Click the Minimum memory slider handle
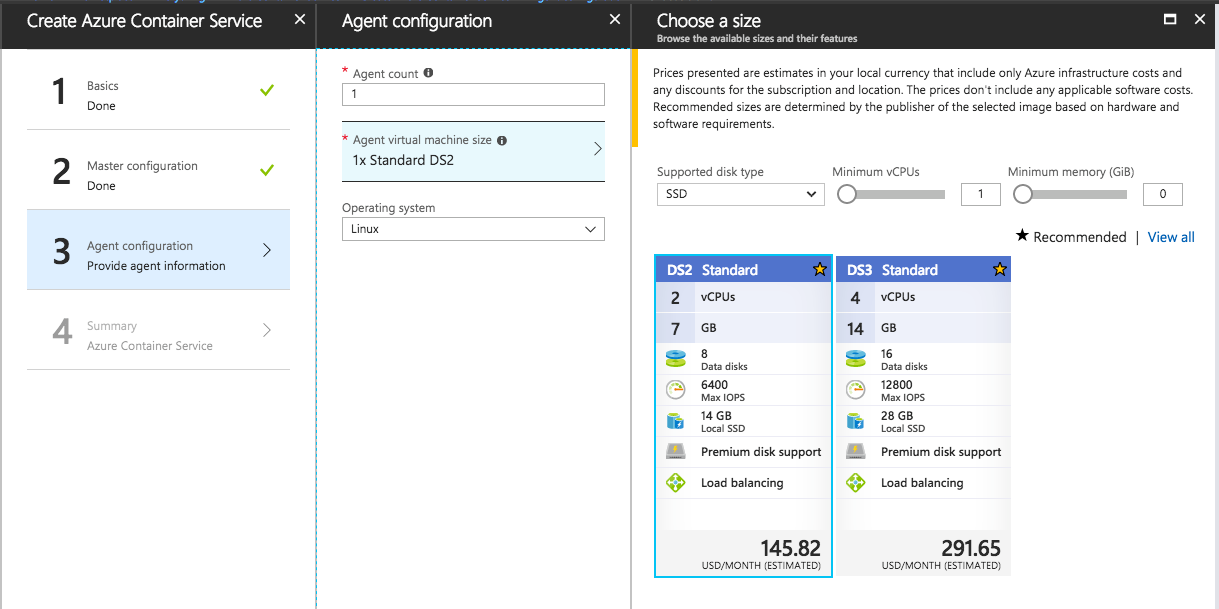 click(x=1023, y=194)
